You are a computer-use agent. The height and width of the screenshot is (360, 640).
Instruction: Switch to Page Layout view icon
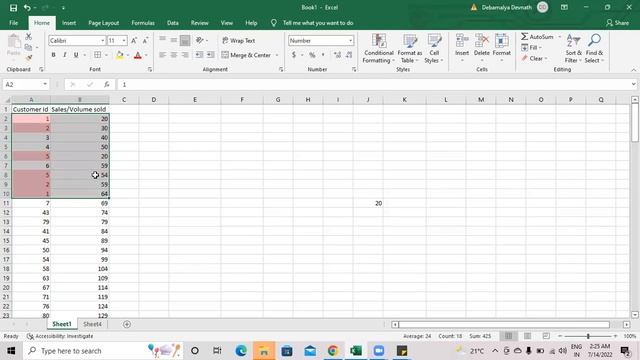527,336
